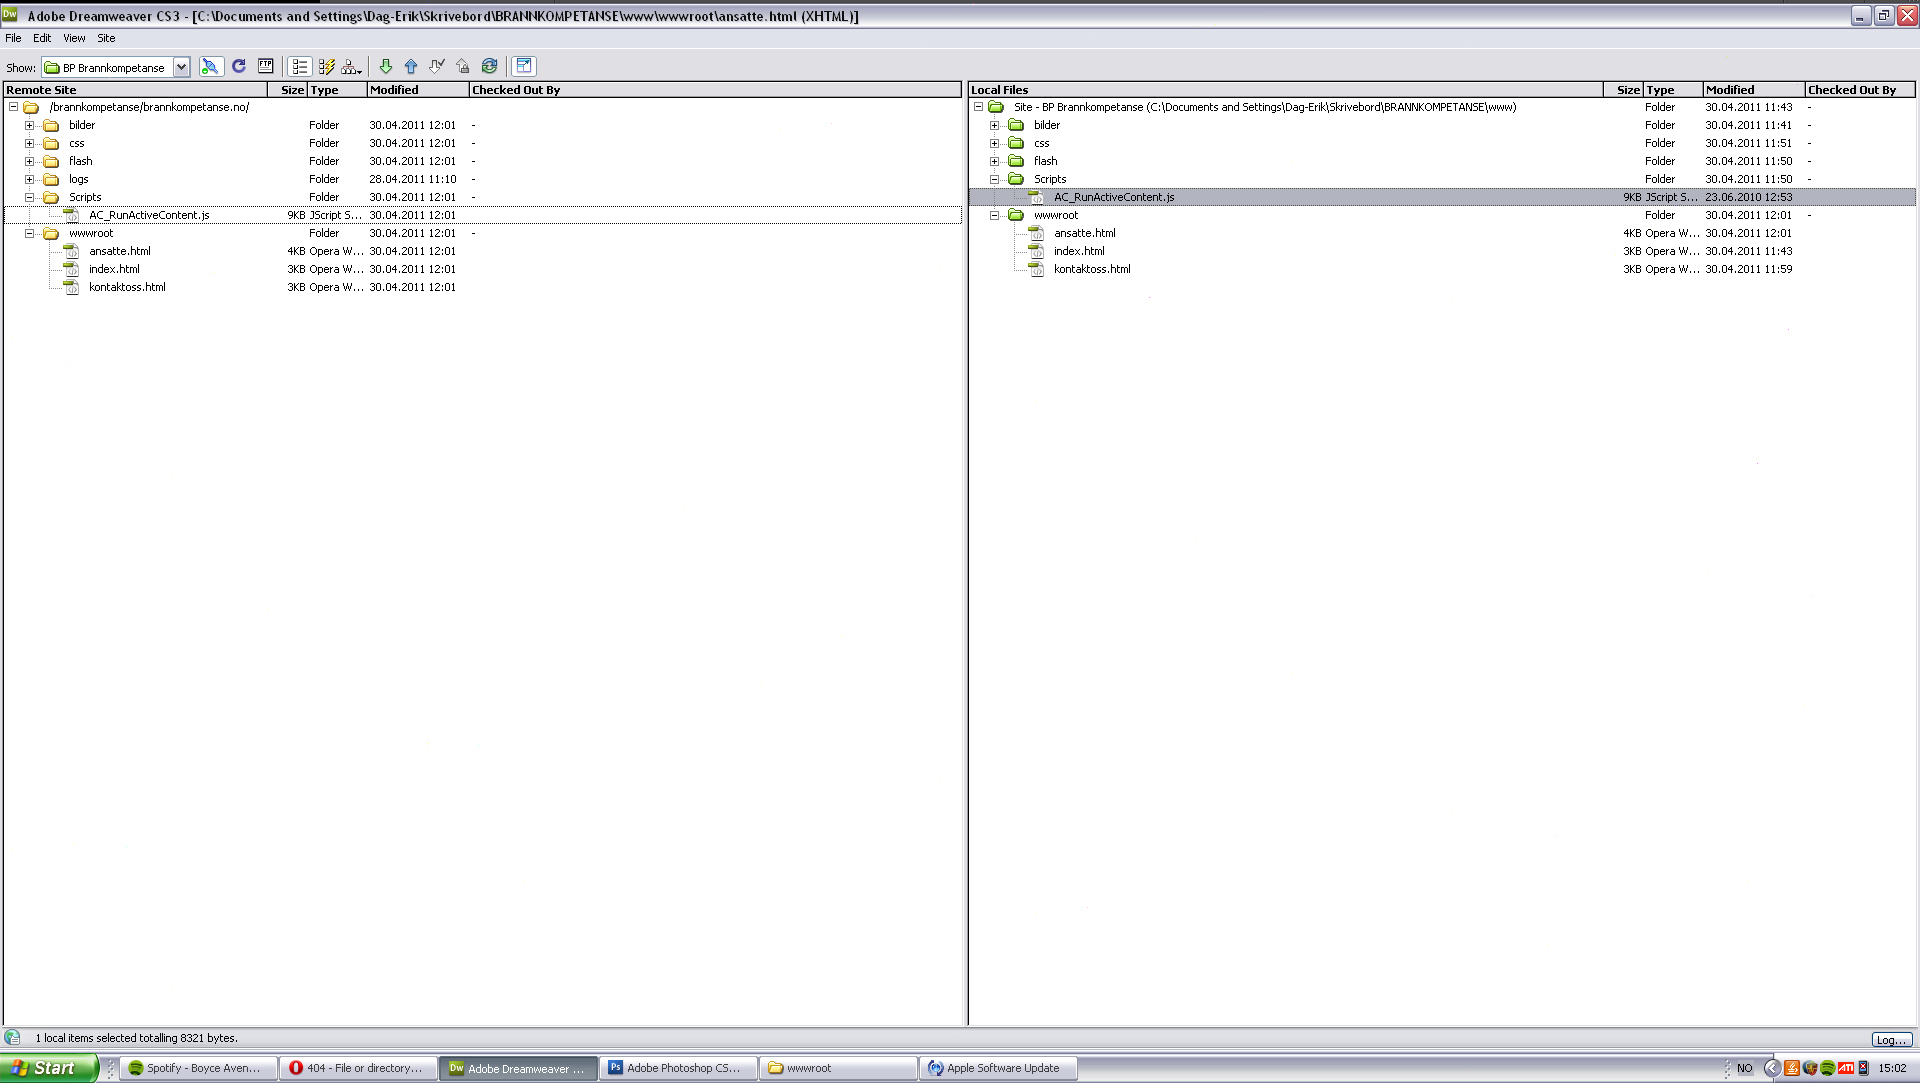The width and height of the screenshot is (1920, 1083).
Task: Collapse the remote Scripts folder
Action: [29, 197]
